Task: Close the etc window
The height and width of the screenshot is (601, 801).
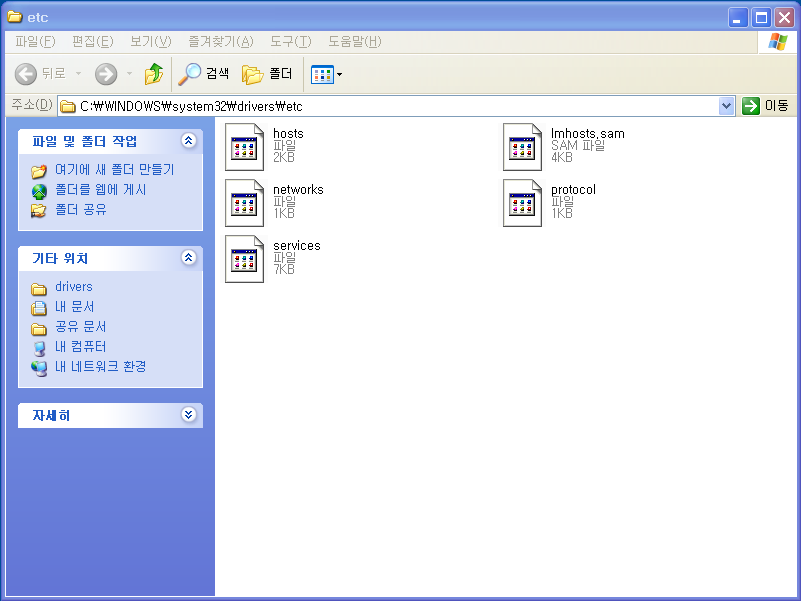Action: click(x=785, y=17)
